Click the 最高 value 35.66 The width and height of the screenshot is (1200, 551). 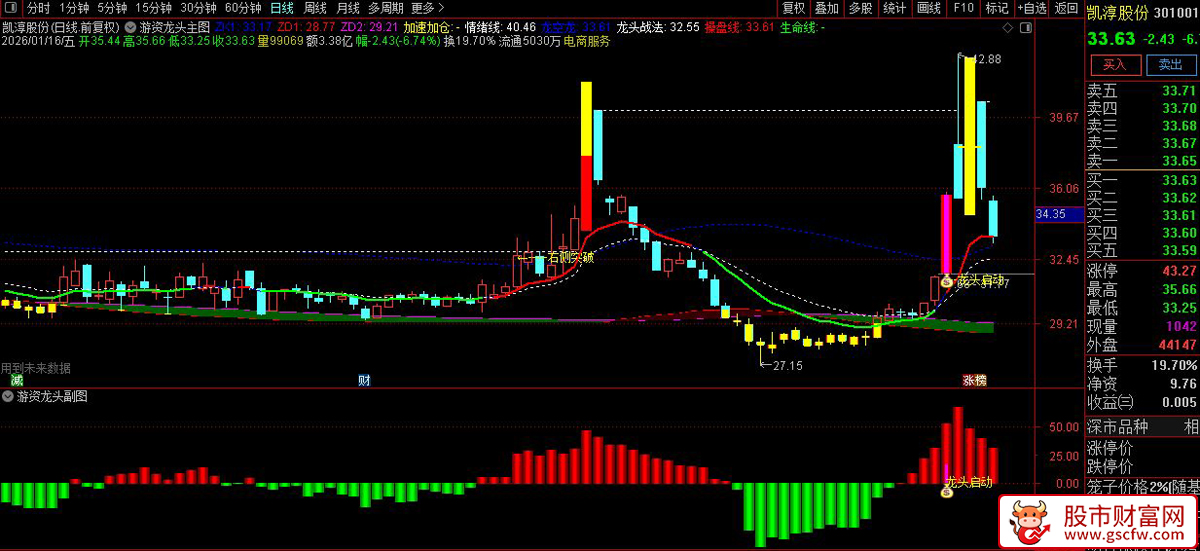click(x=1179, y=289)
